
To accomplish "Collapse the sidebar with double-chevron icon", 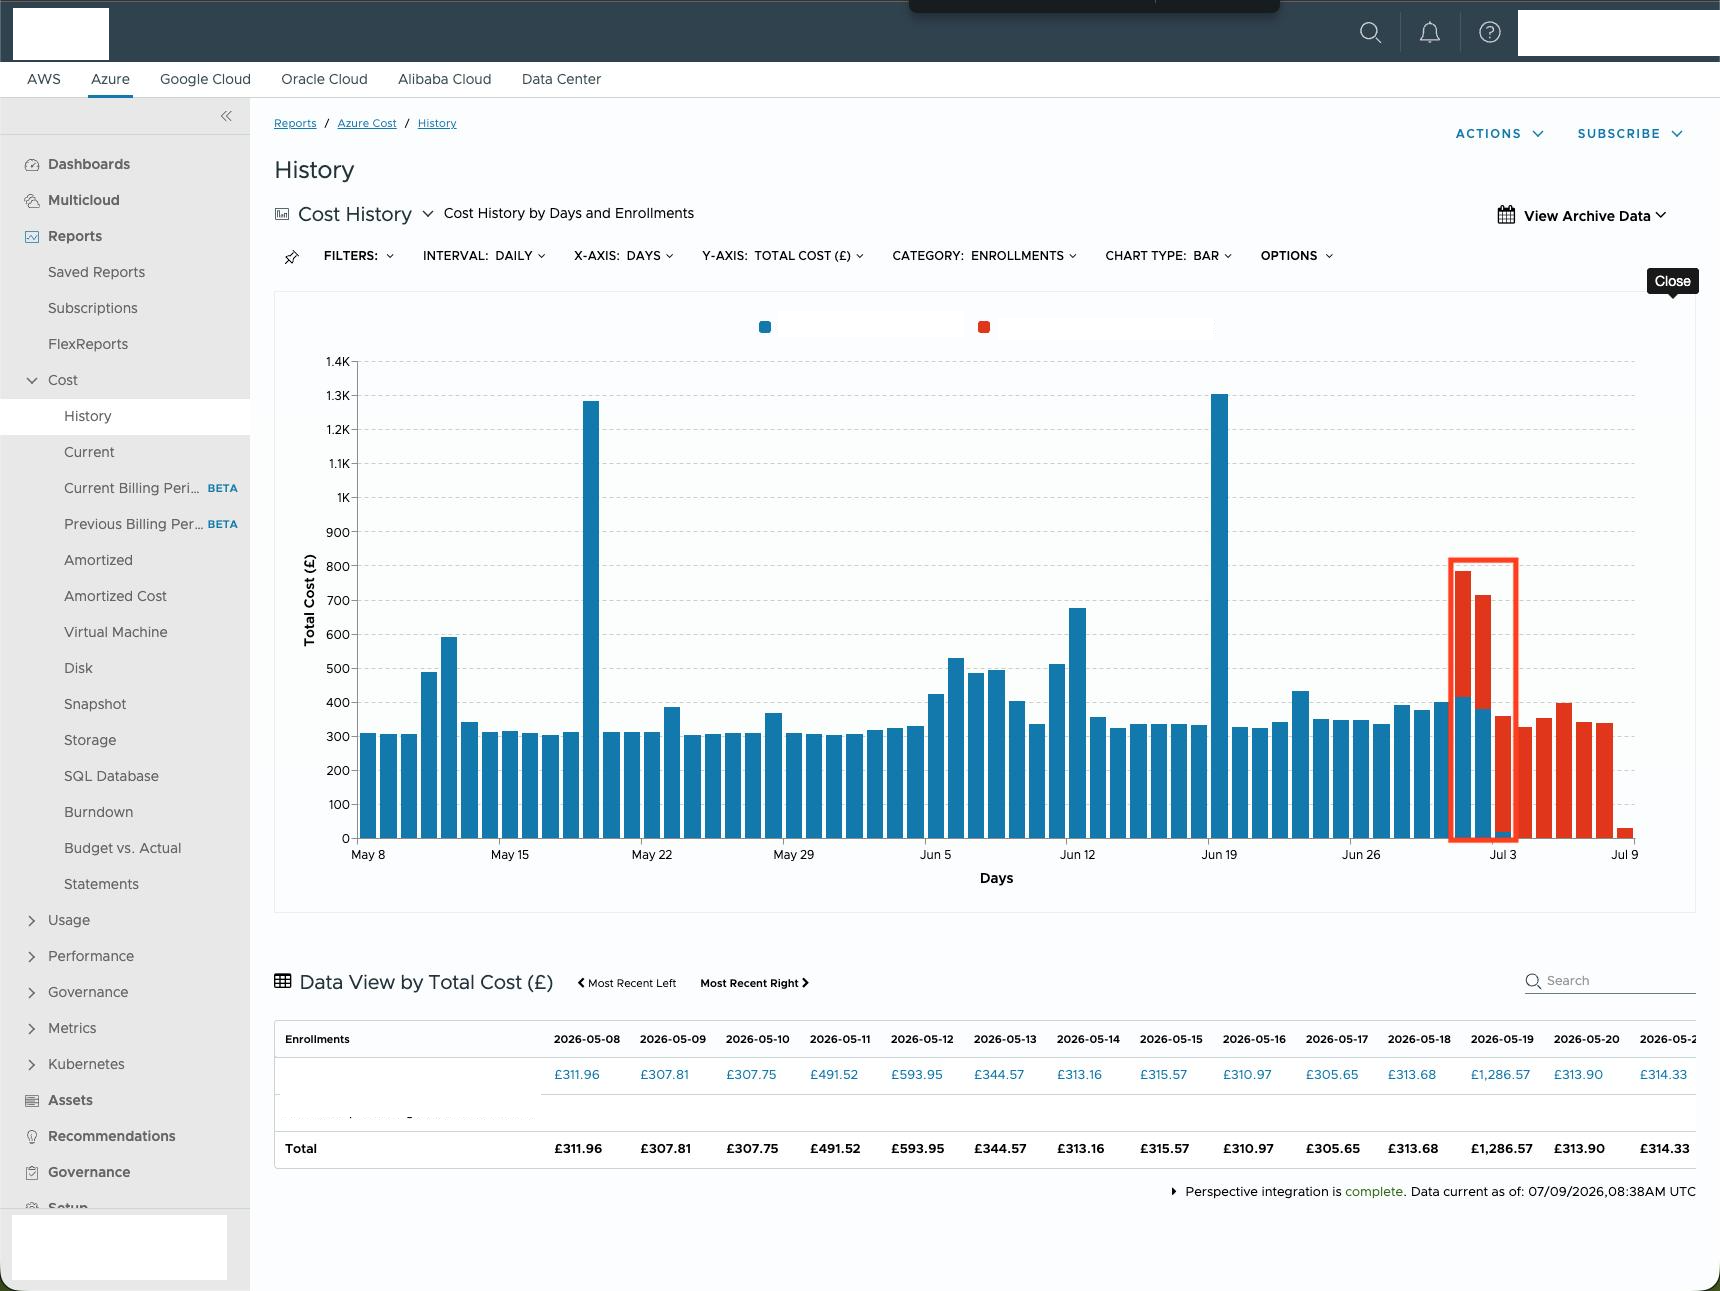I will 226,116.
